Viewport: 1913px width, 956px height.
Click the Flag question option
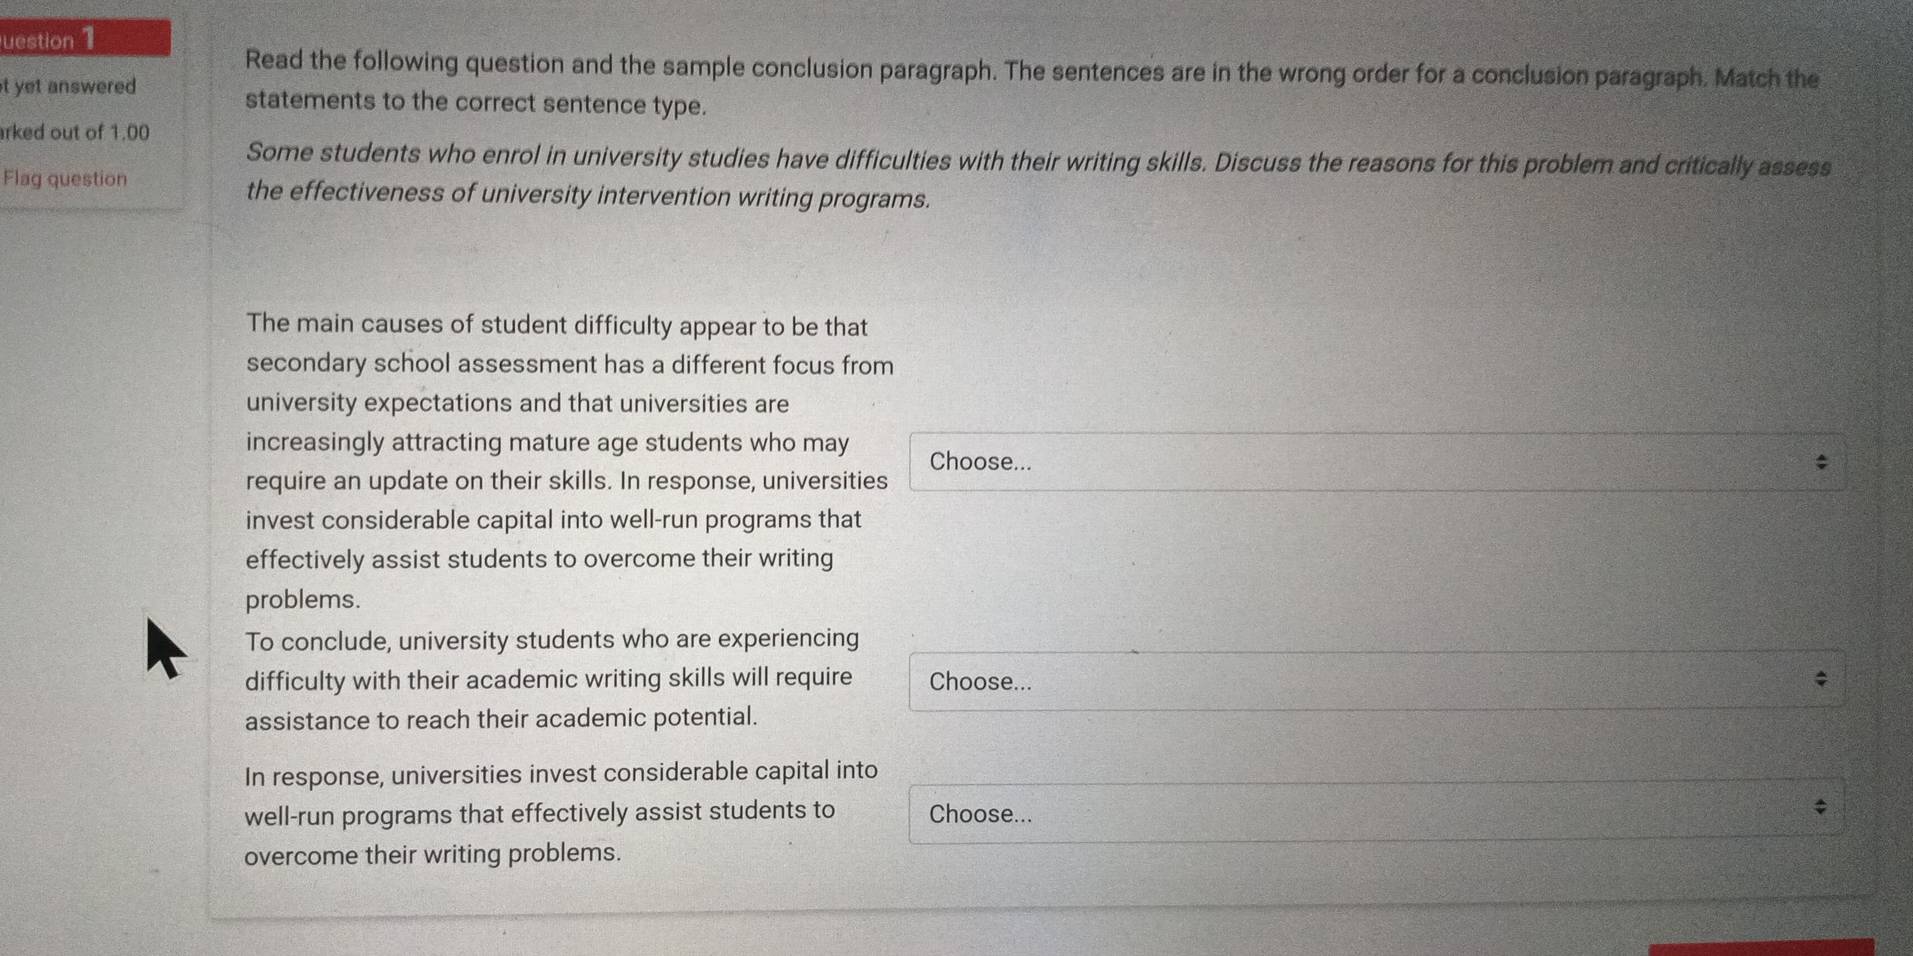64,177
